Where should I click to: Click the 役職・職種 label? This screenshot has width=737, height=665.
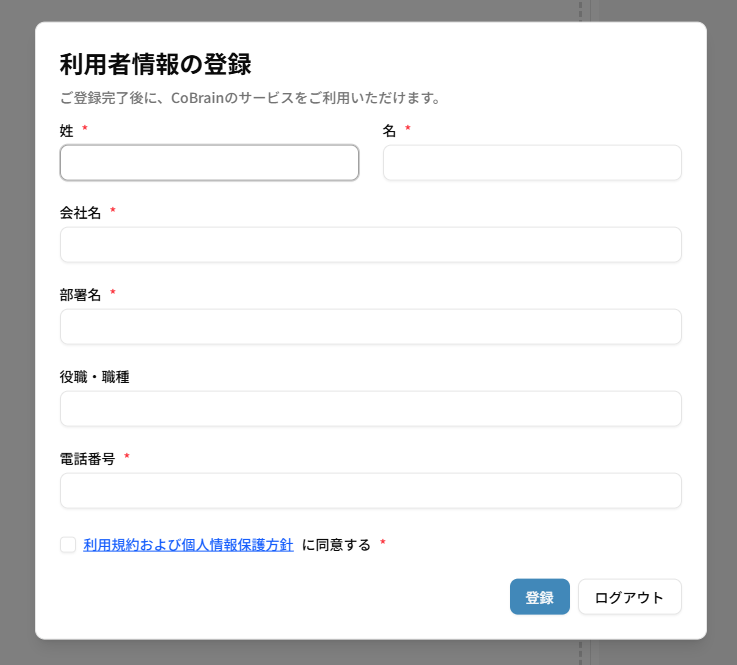point(94,377)
